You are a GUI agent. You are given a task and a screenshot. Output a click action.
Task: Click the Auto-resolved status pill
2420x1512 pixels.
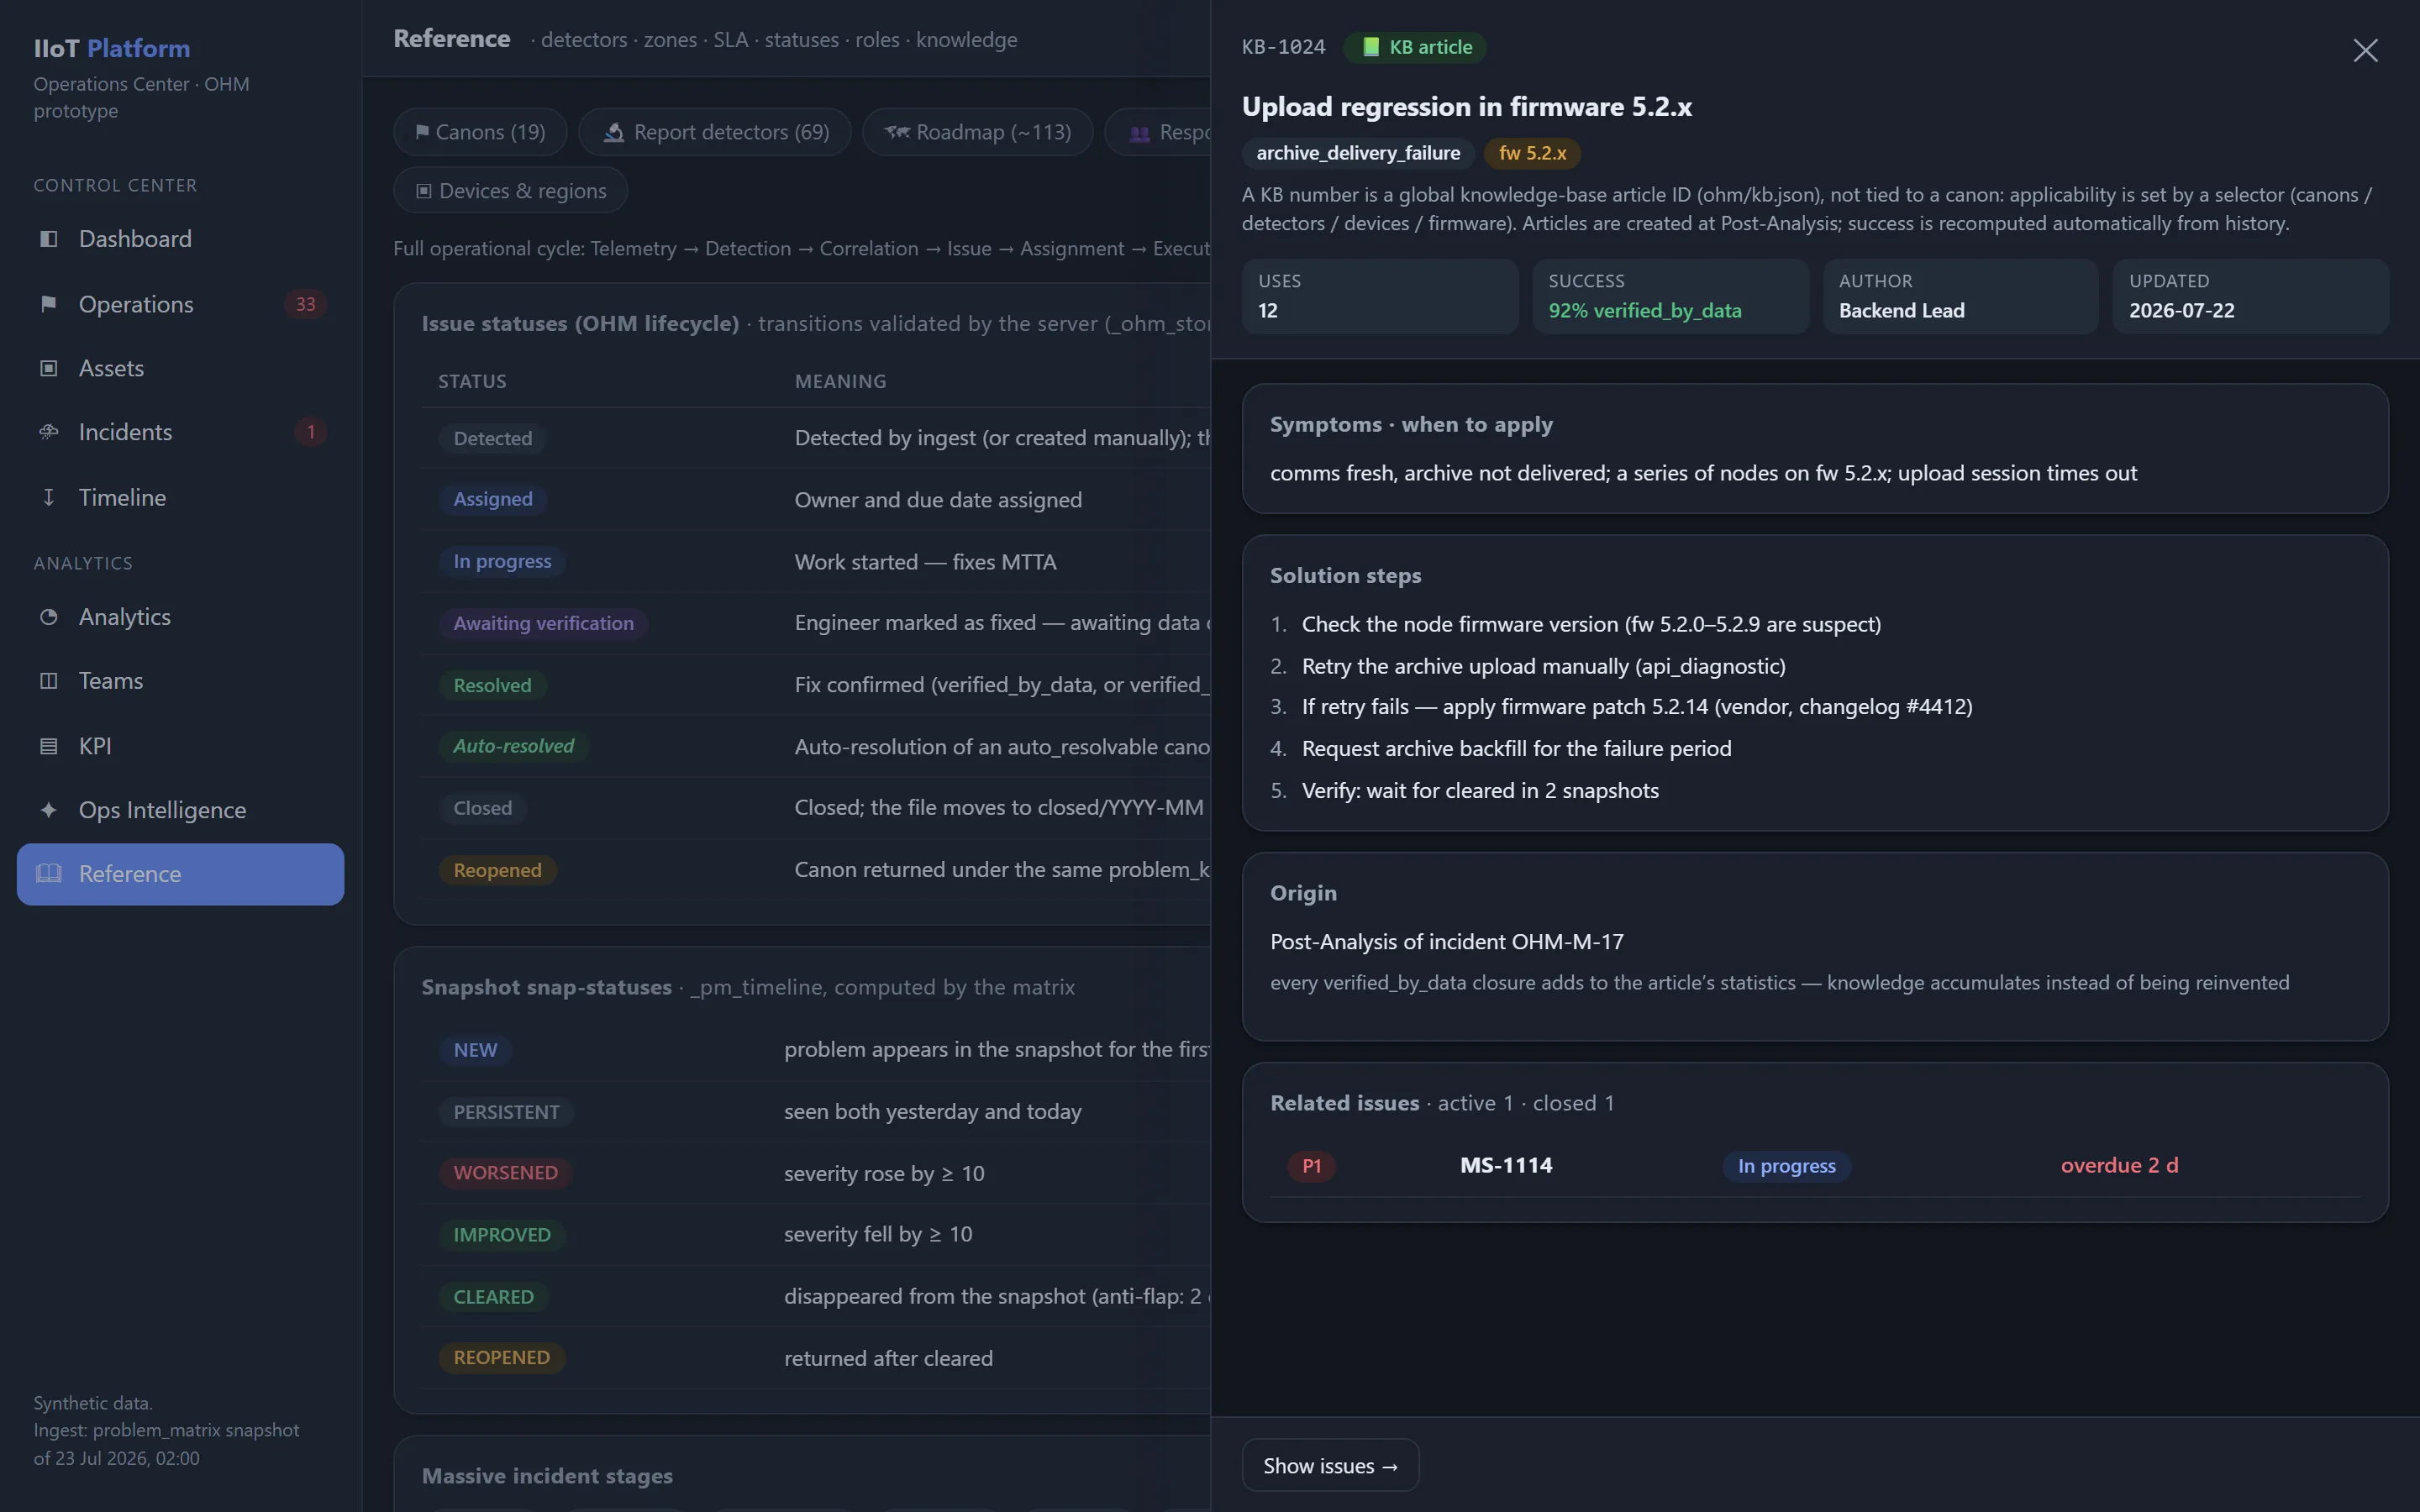click(x=513, y=746)
